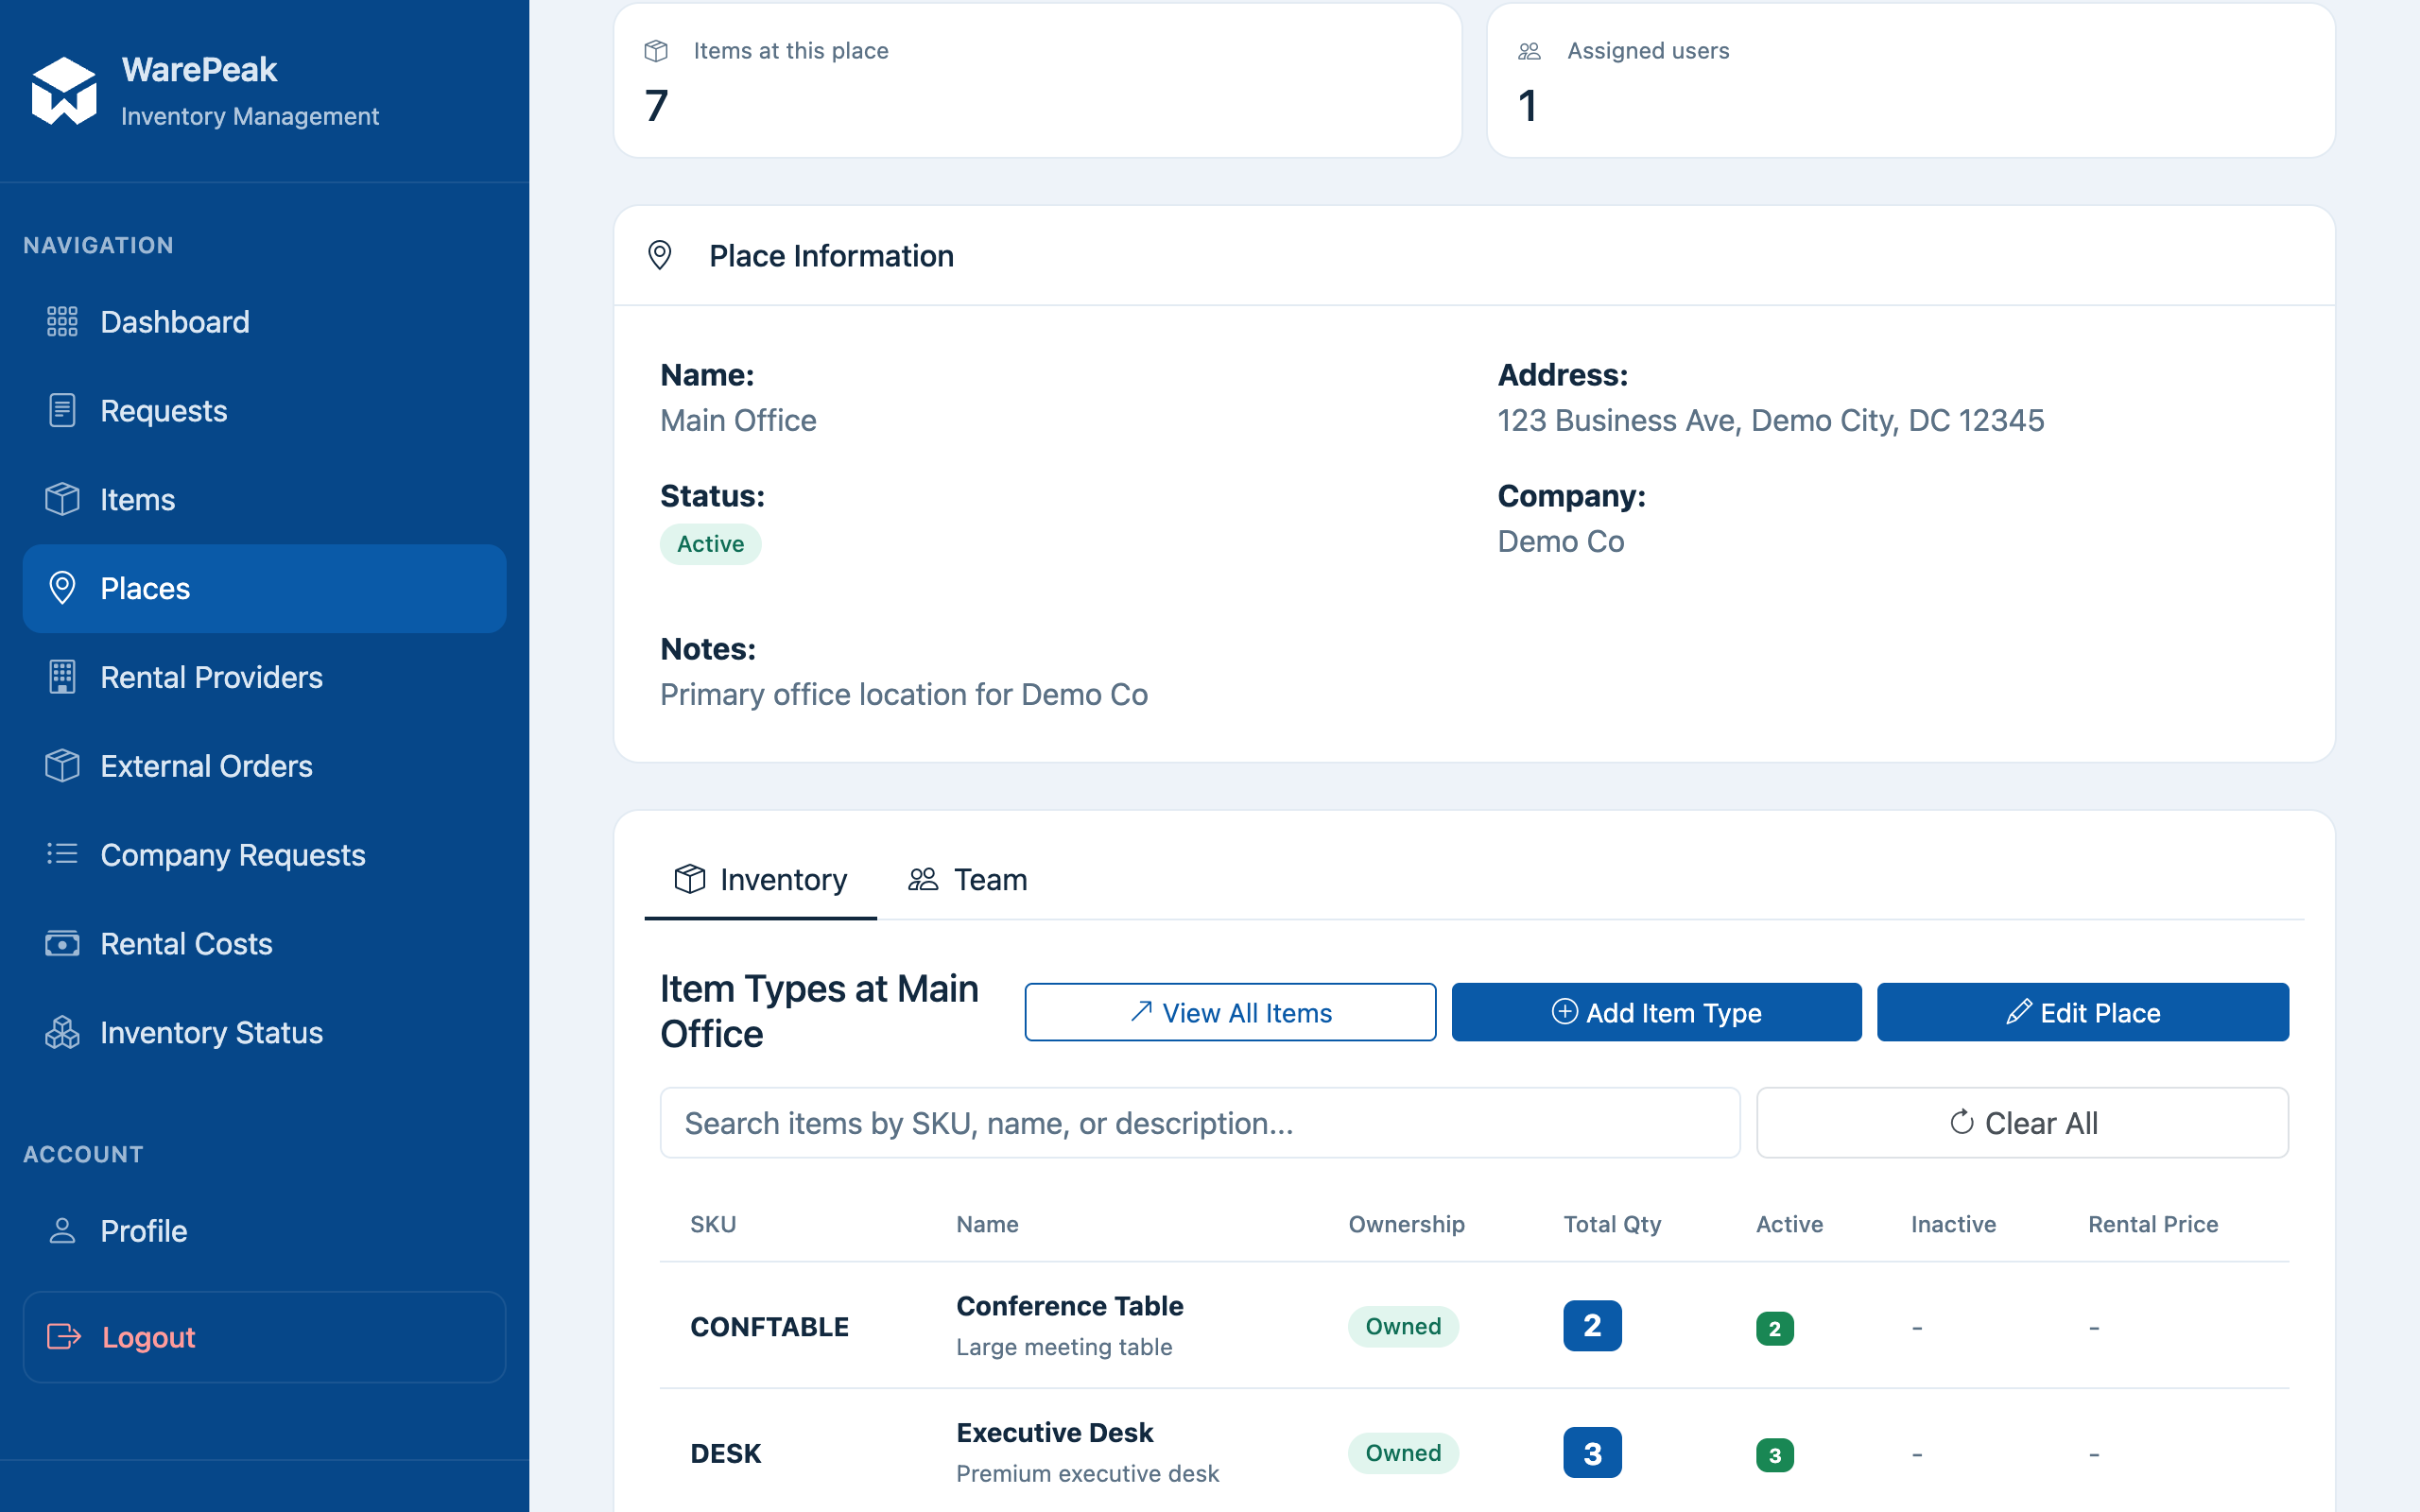This screenshot has width=2420, height=1512.
Task: Click the address 123 Business Ave text
Action: coord(1770,420)
